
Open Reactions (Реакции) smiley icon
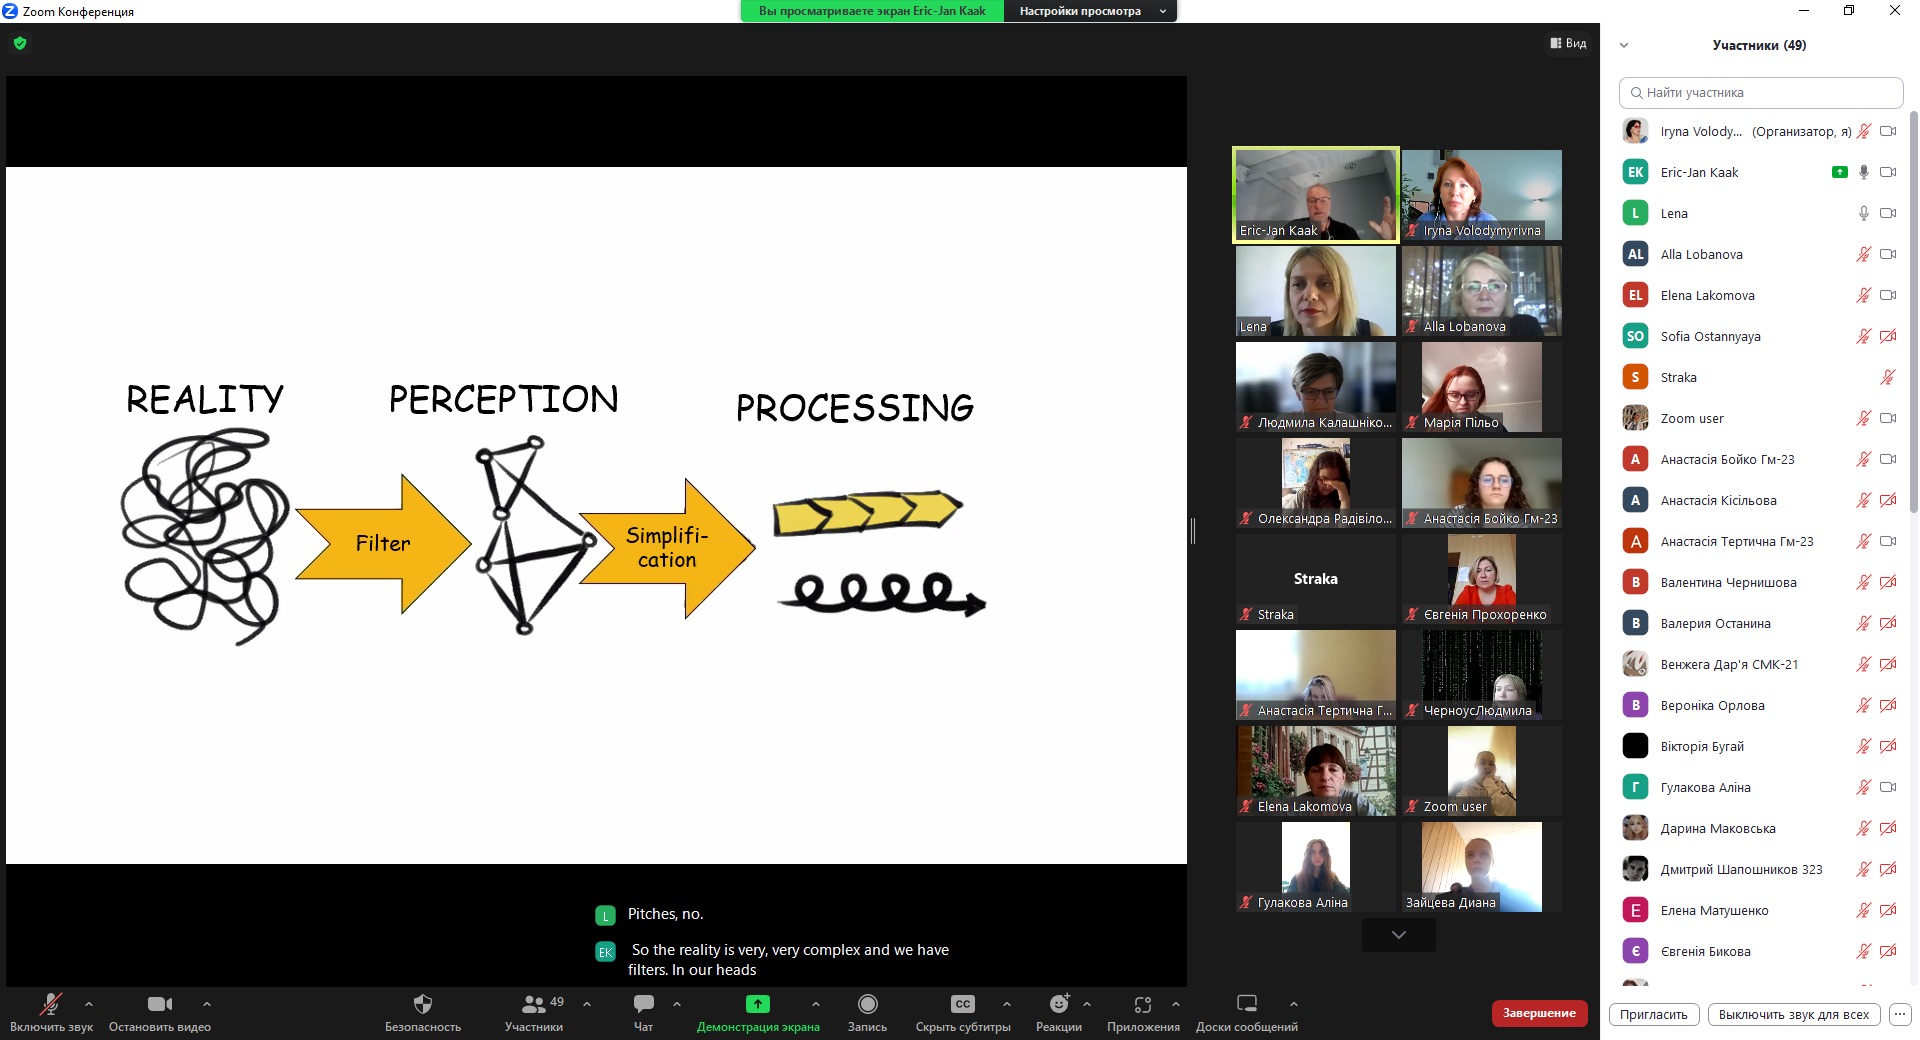[1058, 1004]
